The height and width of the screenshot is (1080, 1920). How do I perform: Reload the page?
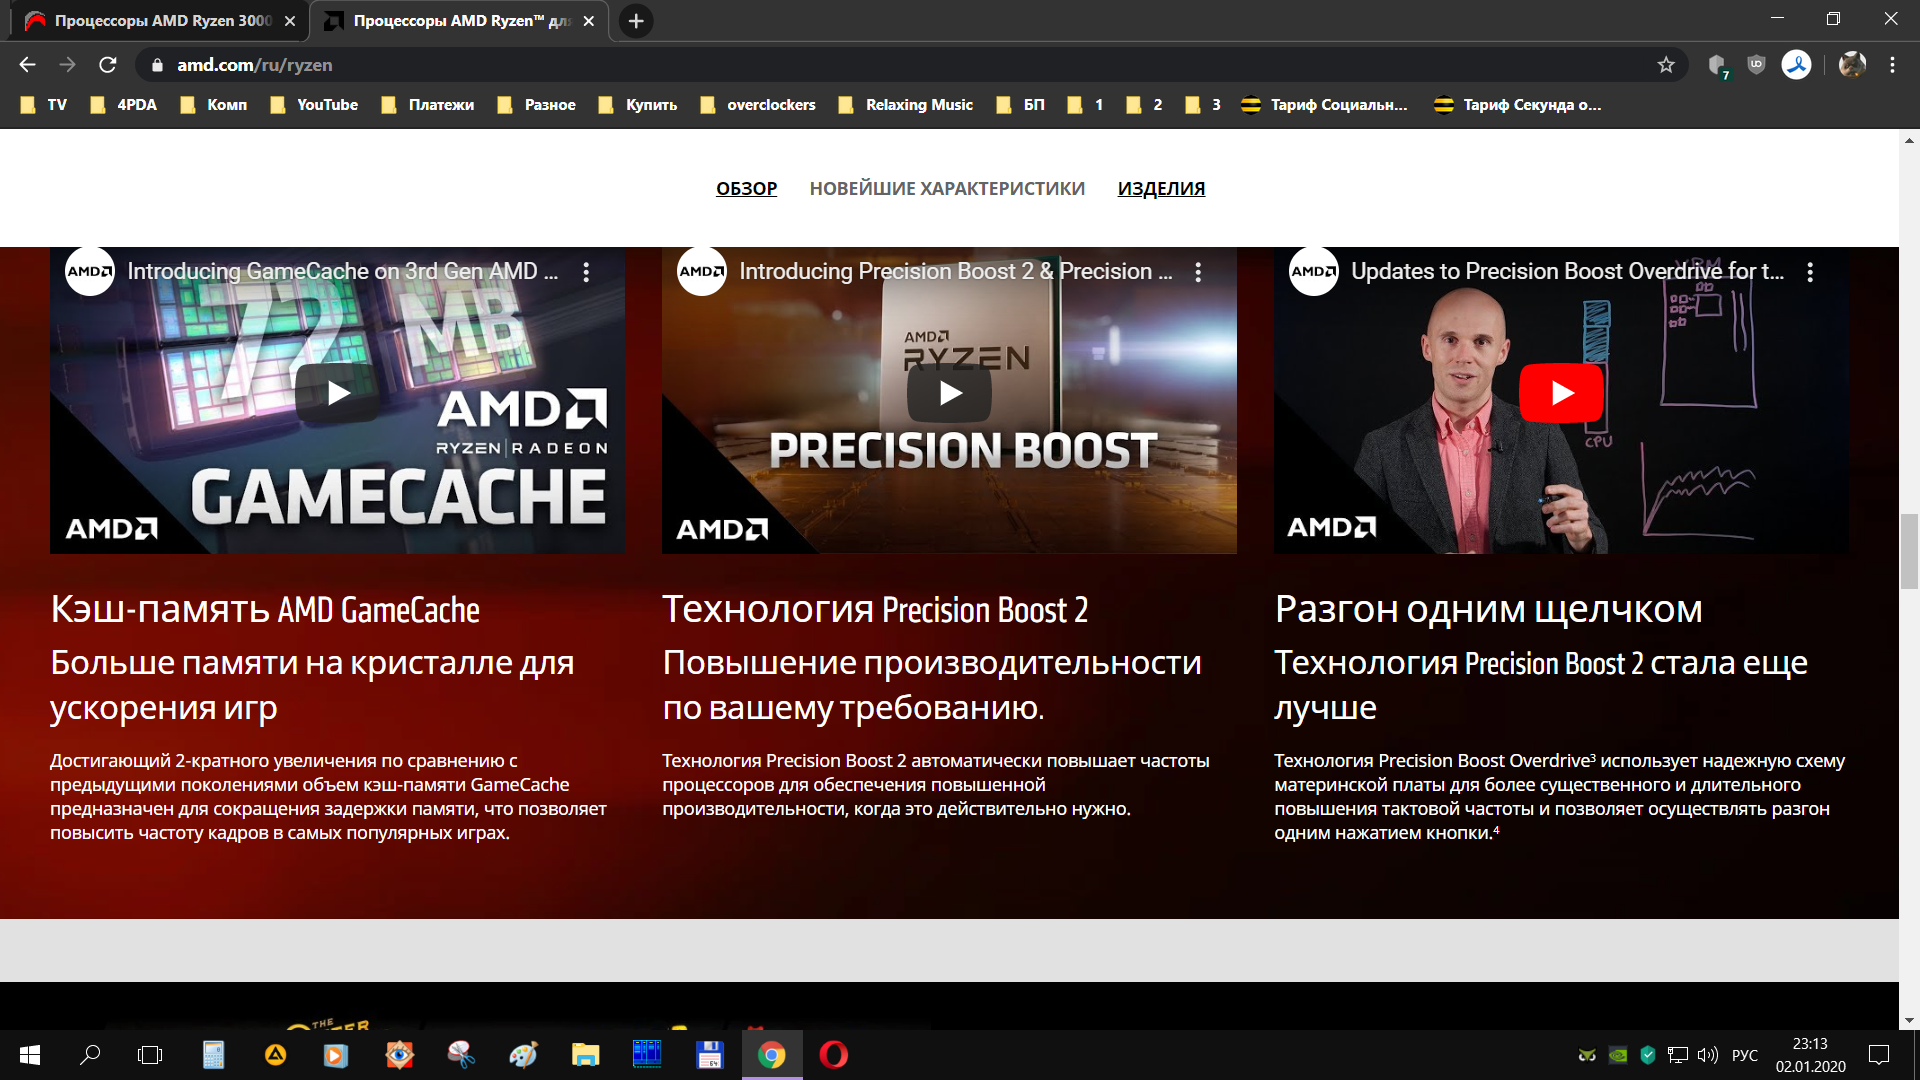[108, 65]
